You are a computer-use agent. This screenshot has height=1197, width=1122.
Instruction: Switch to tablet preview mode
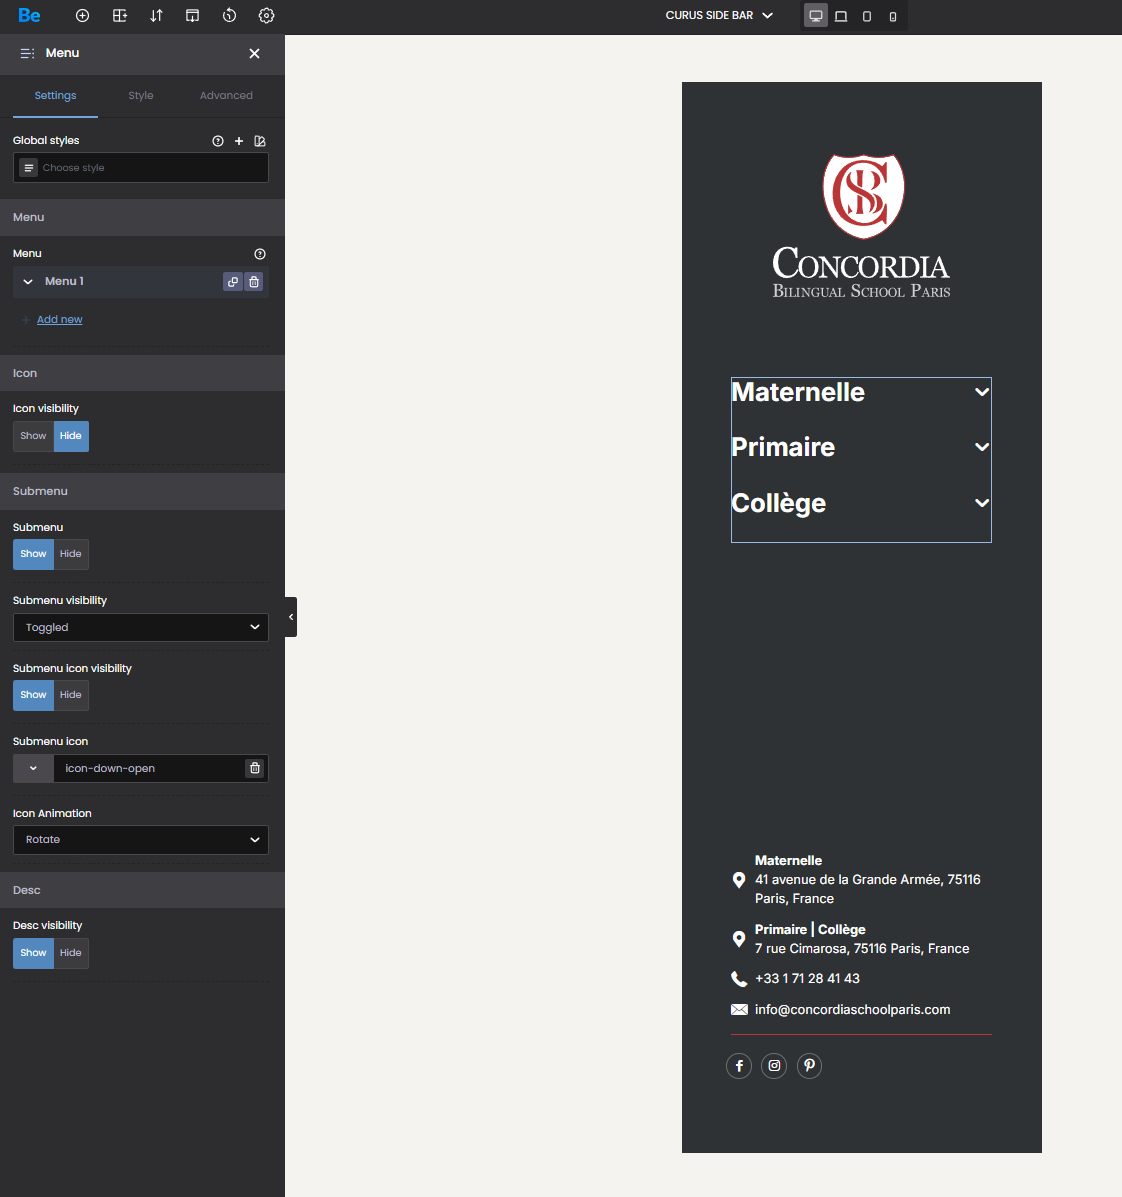point(867,16)
